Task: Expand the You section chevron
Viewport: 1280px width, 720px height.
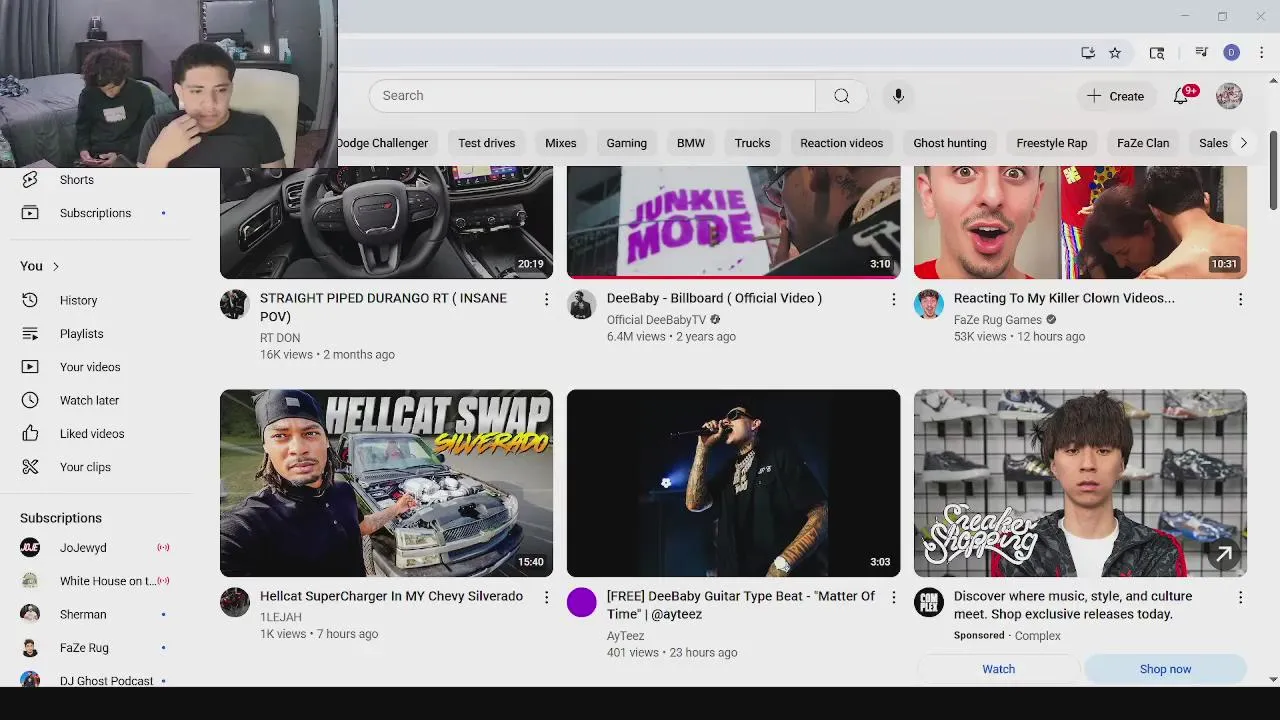Action: click(56, 266)
